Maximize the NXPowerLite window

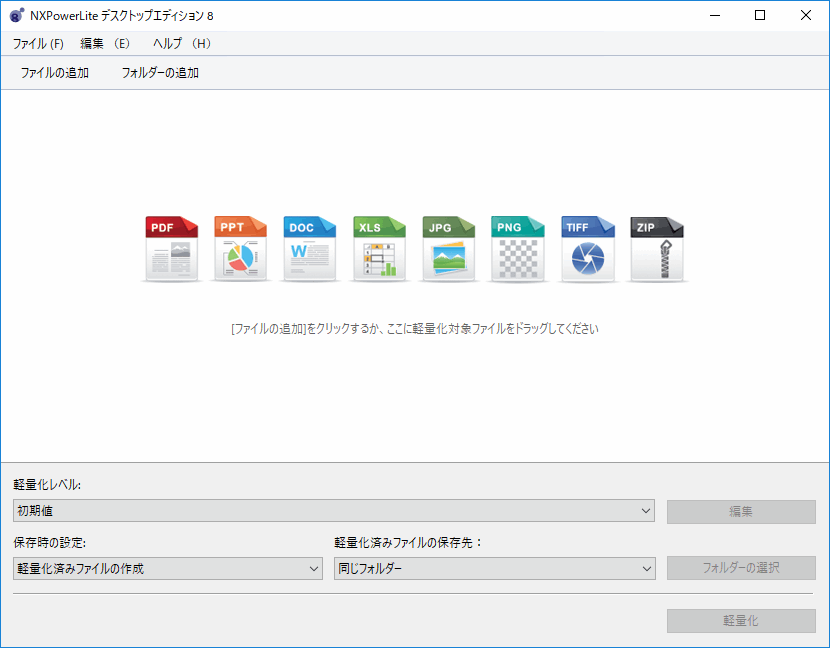[x=760, y=15]
